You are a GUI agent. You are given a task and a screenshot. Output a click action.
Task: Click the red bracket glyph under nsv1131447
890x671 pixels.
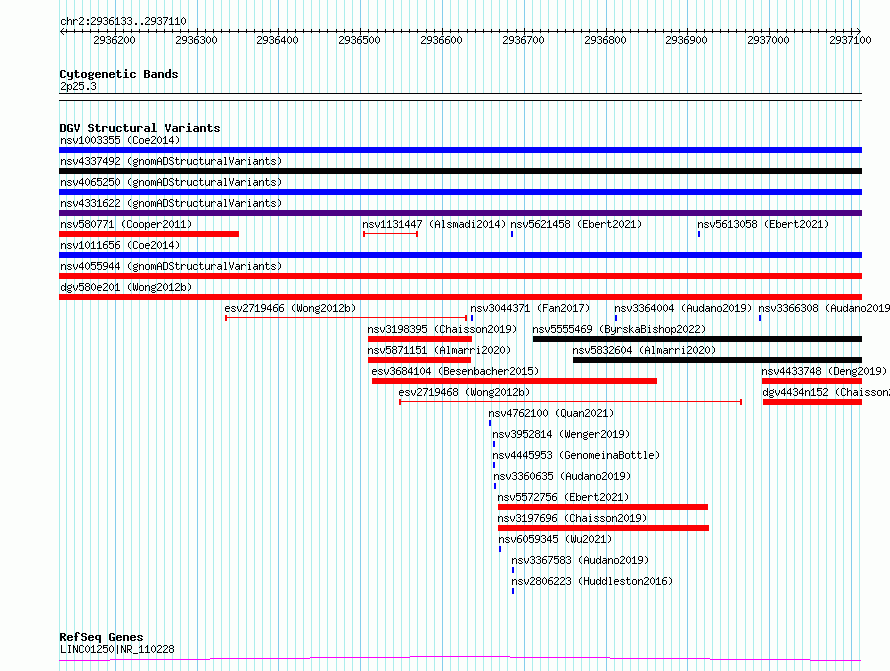(391, 234)
